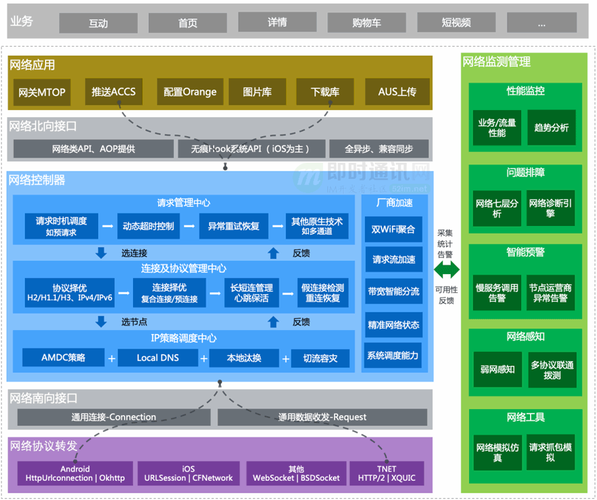This screenshot has width=597, height=500.
Task: Click the 多协议联通拨测 box
Action: point(552,370)
